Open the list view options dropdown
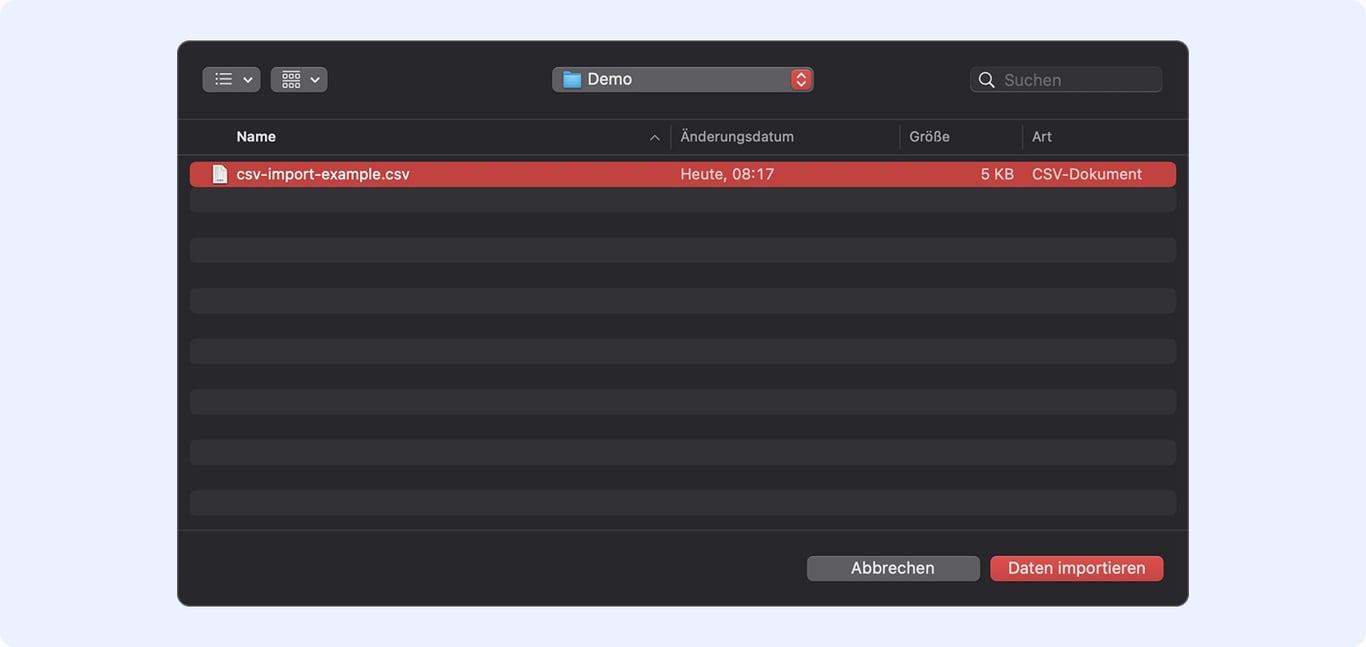Image resolution: width=1366 pixels, height=647 pixels. [231, 80]
